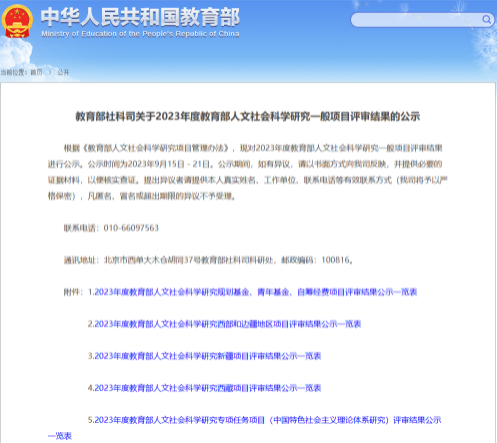Click the 当前位置 breadcrumb label
497x443 pixels.
(x=13, y=72)
